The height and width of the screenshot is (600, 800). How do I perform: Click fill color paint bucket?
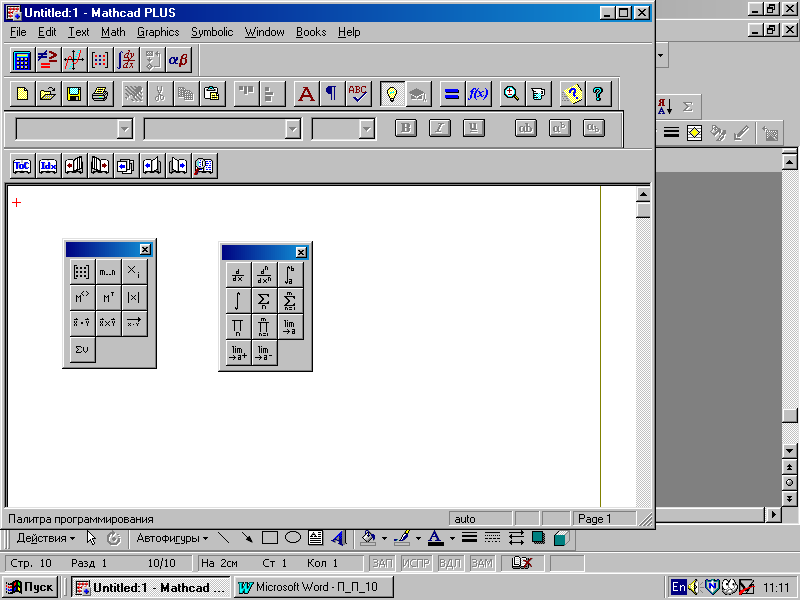tap(368, 538)
